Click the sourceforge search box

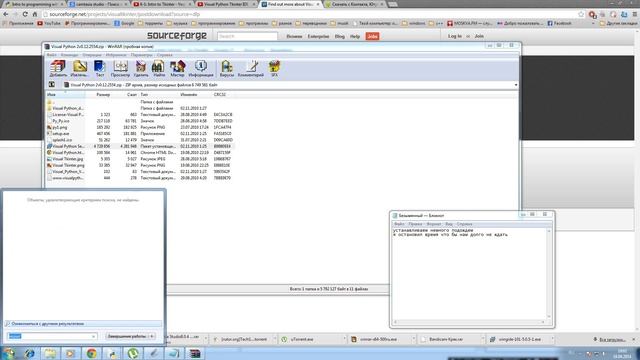pyautogui.click(x=247, y=36)
